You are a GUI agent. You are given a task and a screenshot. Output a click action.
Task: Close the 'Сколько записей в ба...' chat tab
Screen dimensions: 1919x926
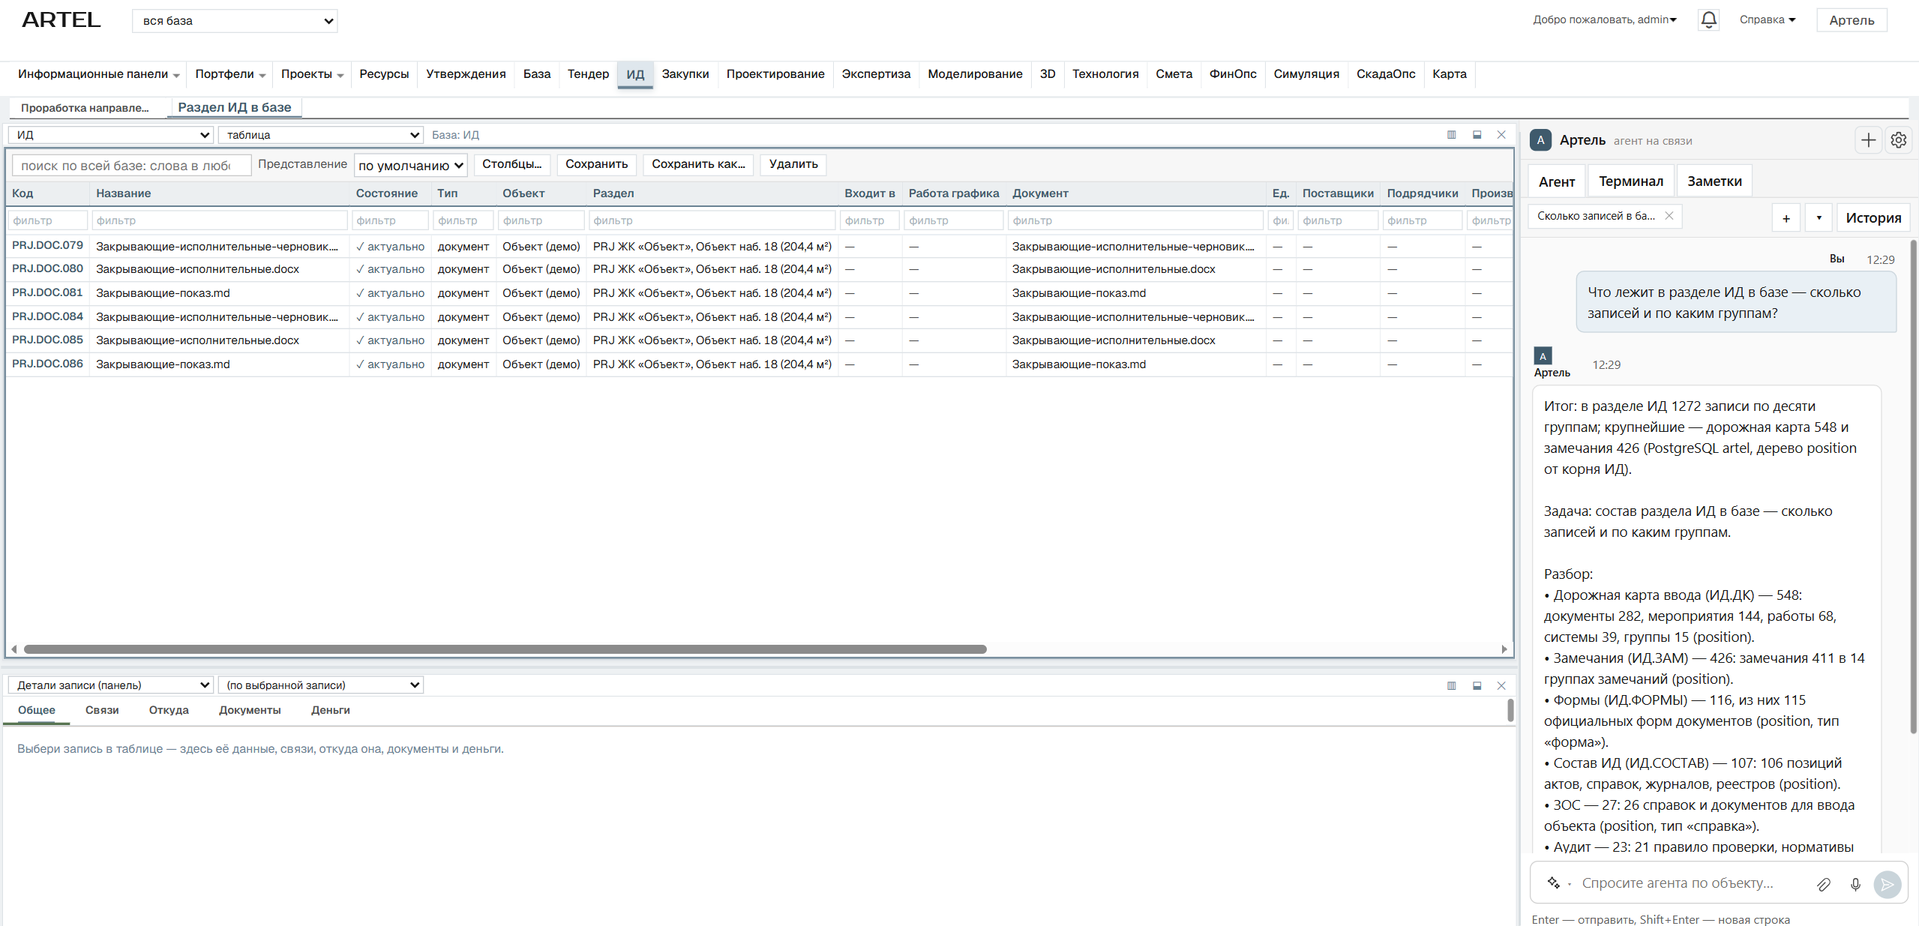1669,216
